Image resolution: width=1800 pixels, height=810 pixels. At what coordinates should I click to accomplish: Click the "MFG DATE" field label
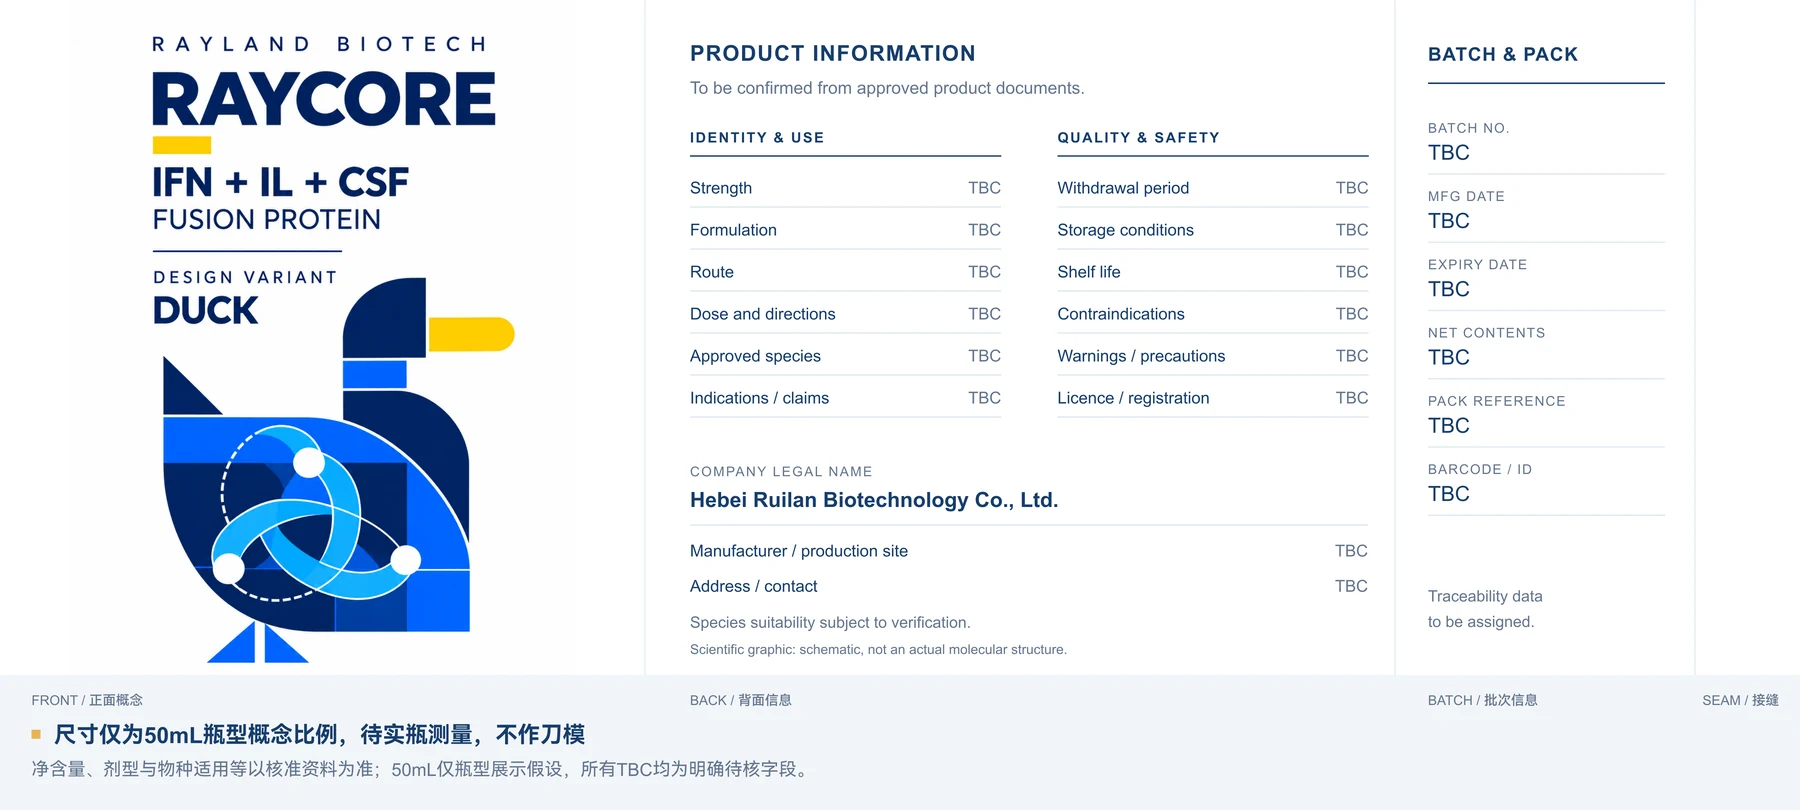click(x=1466, y=197)
